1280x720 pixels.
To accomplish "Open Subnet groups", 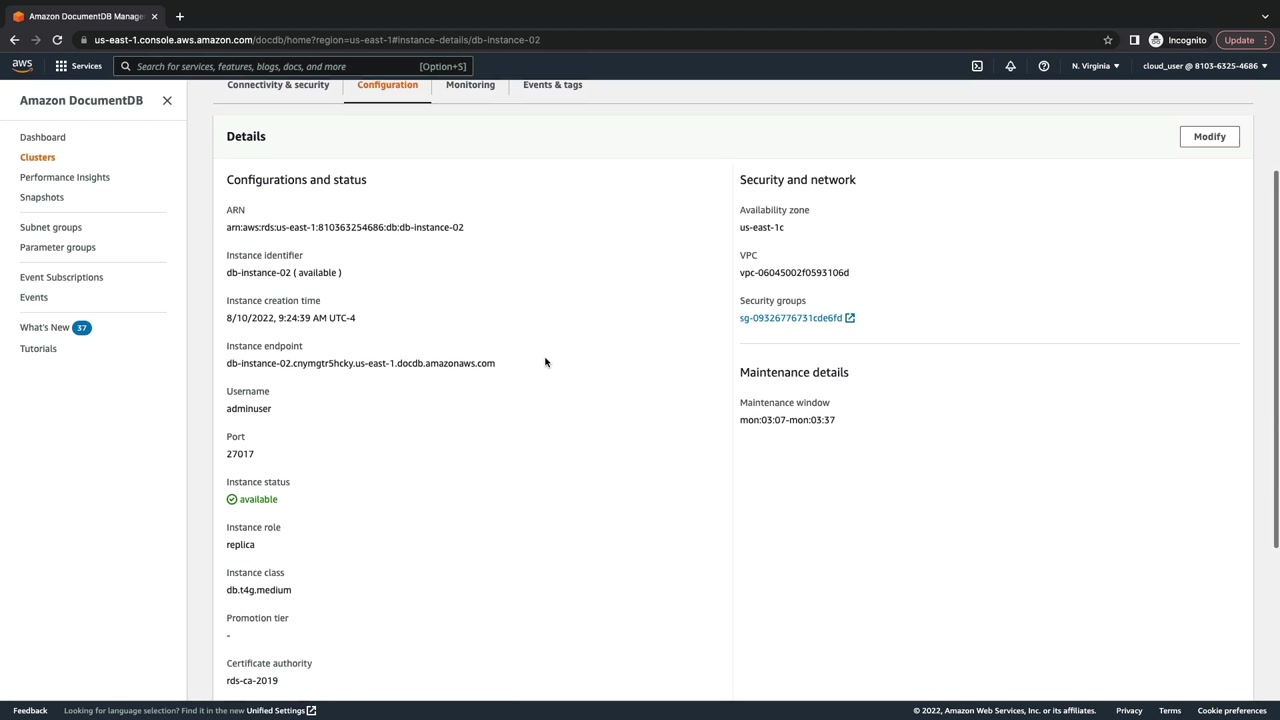I will click(x=51, y=227).
